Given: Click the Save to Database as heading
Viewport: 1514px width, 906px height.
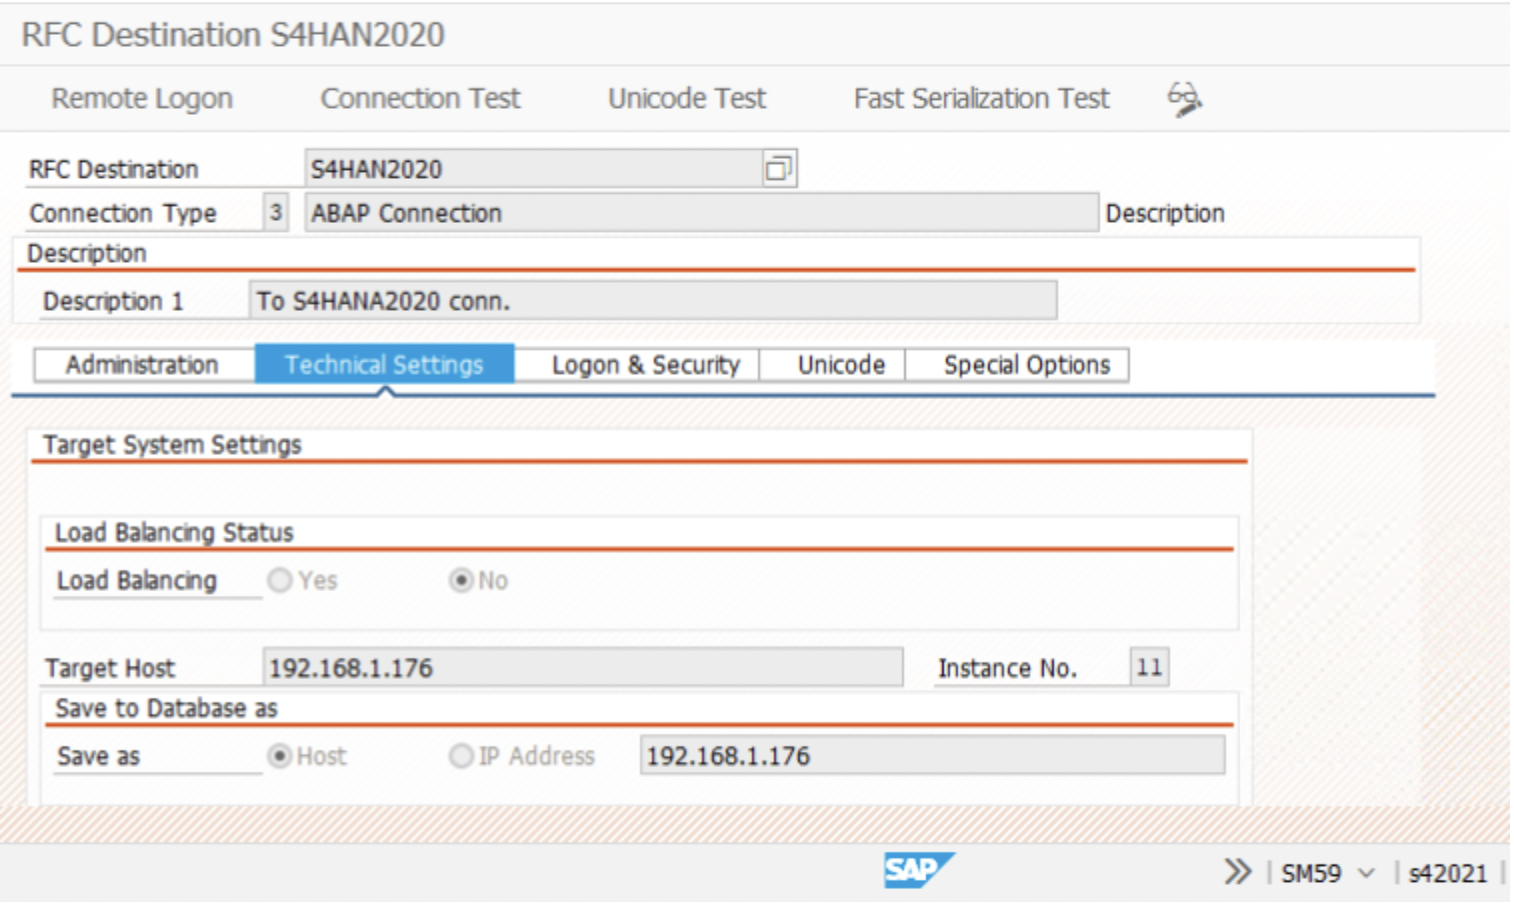Looking at the screenshot, I should point(166,709).
